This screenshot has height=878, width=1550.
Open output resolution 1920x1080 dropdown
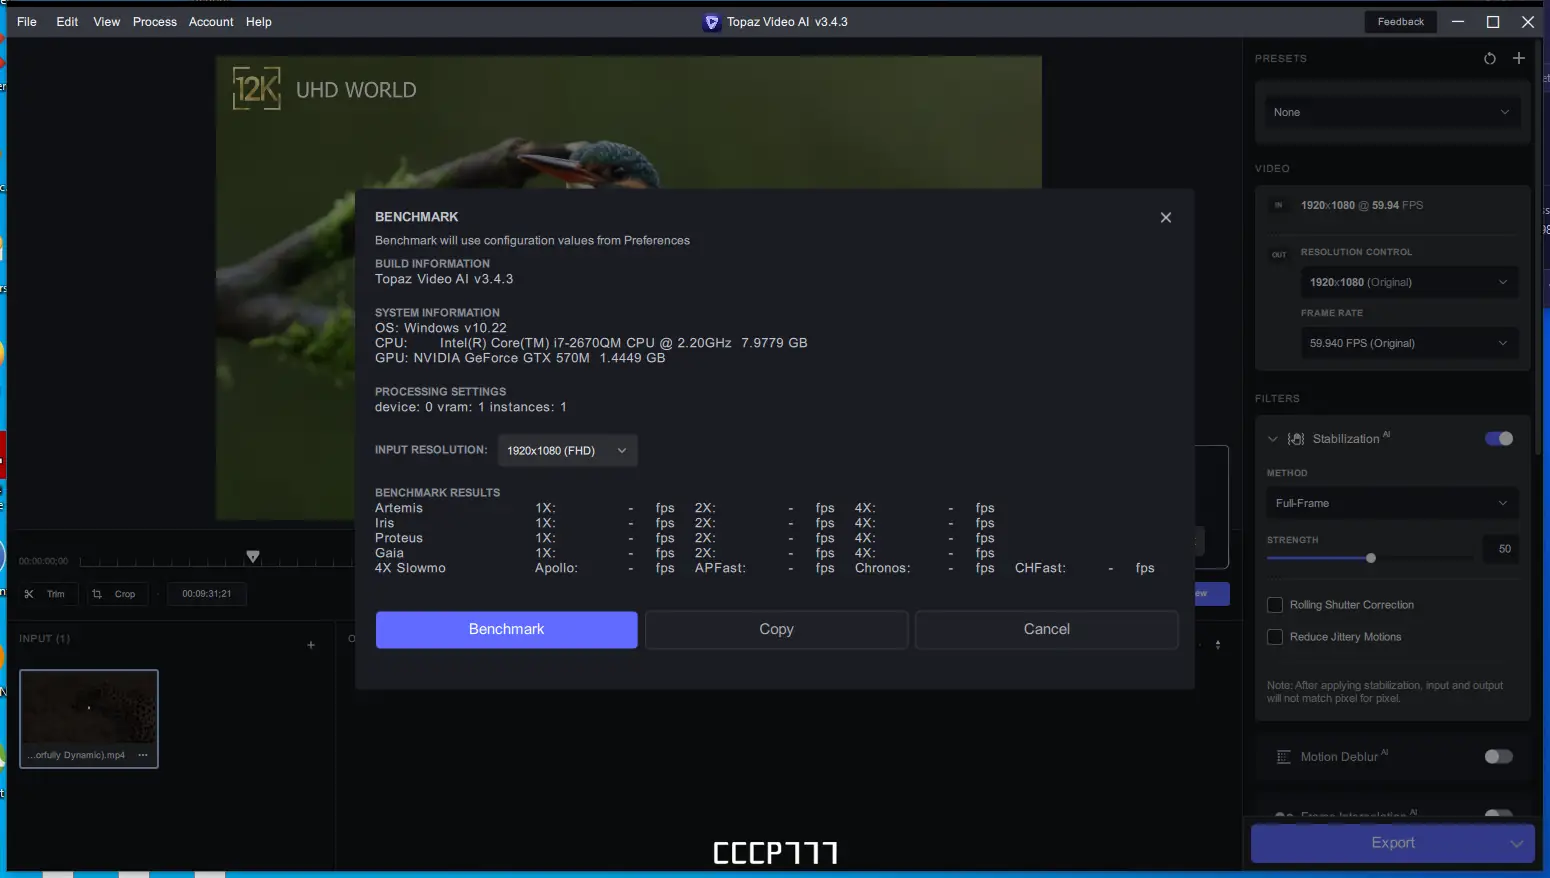click(1408, 282)
